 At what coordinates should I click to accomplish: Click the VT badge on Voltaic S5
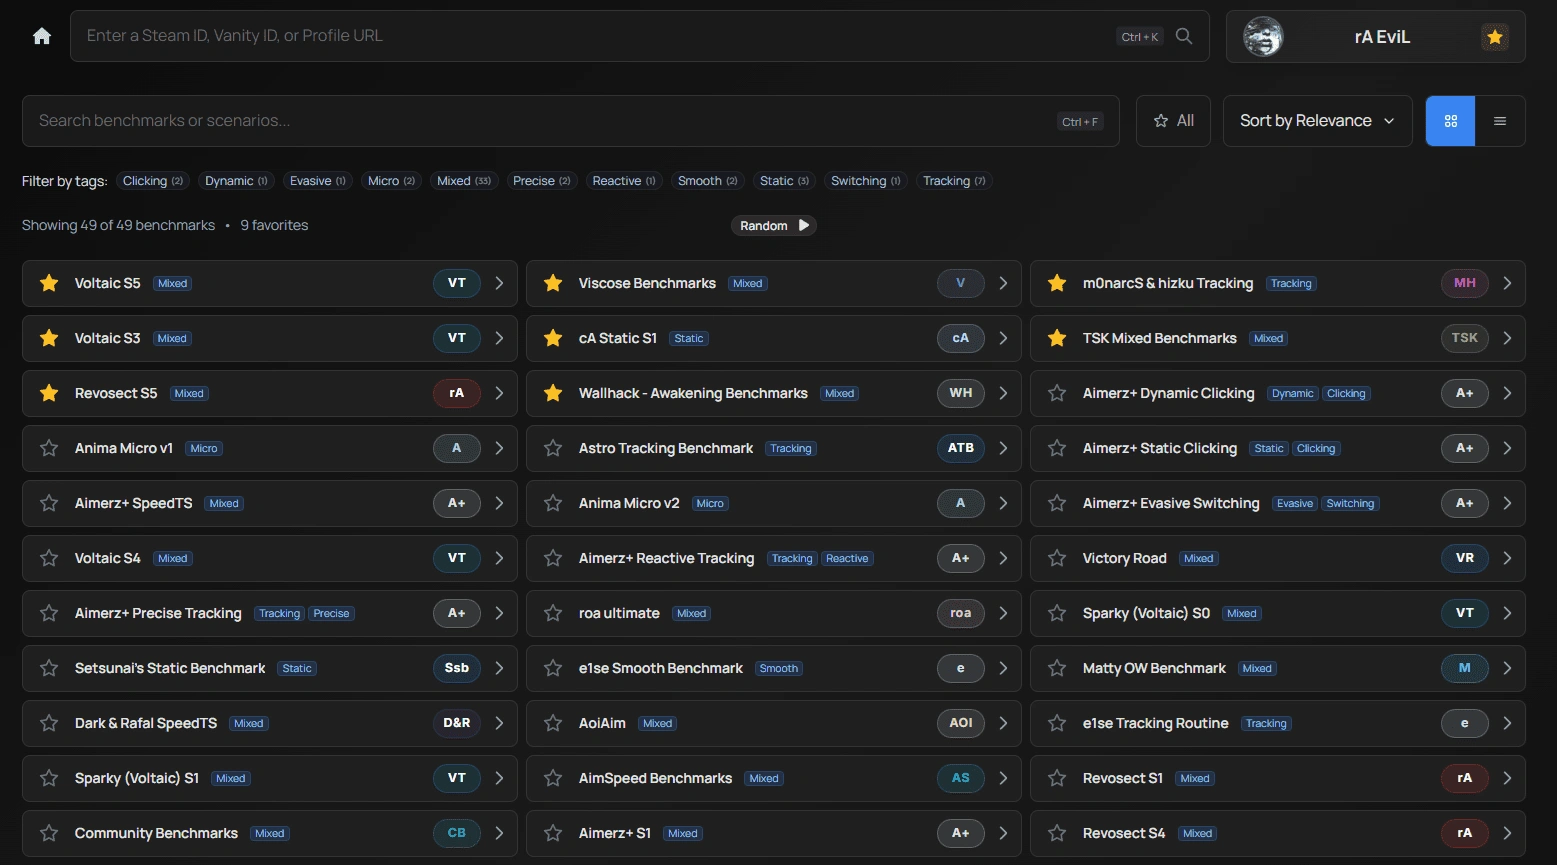(456, 283)
